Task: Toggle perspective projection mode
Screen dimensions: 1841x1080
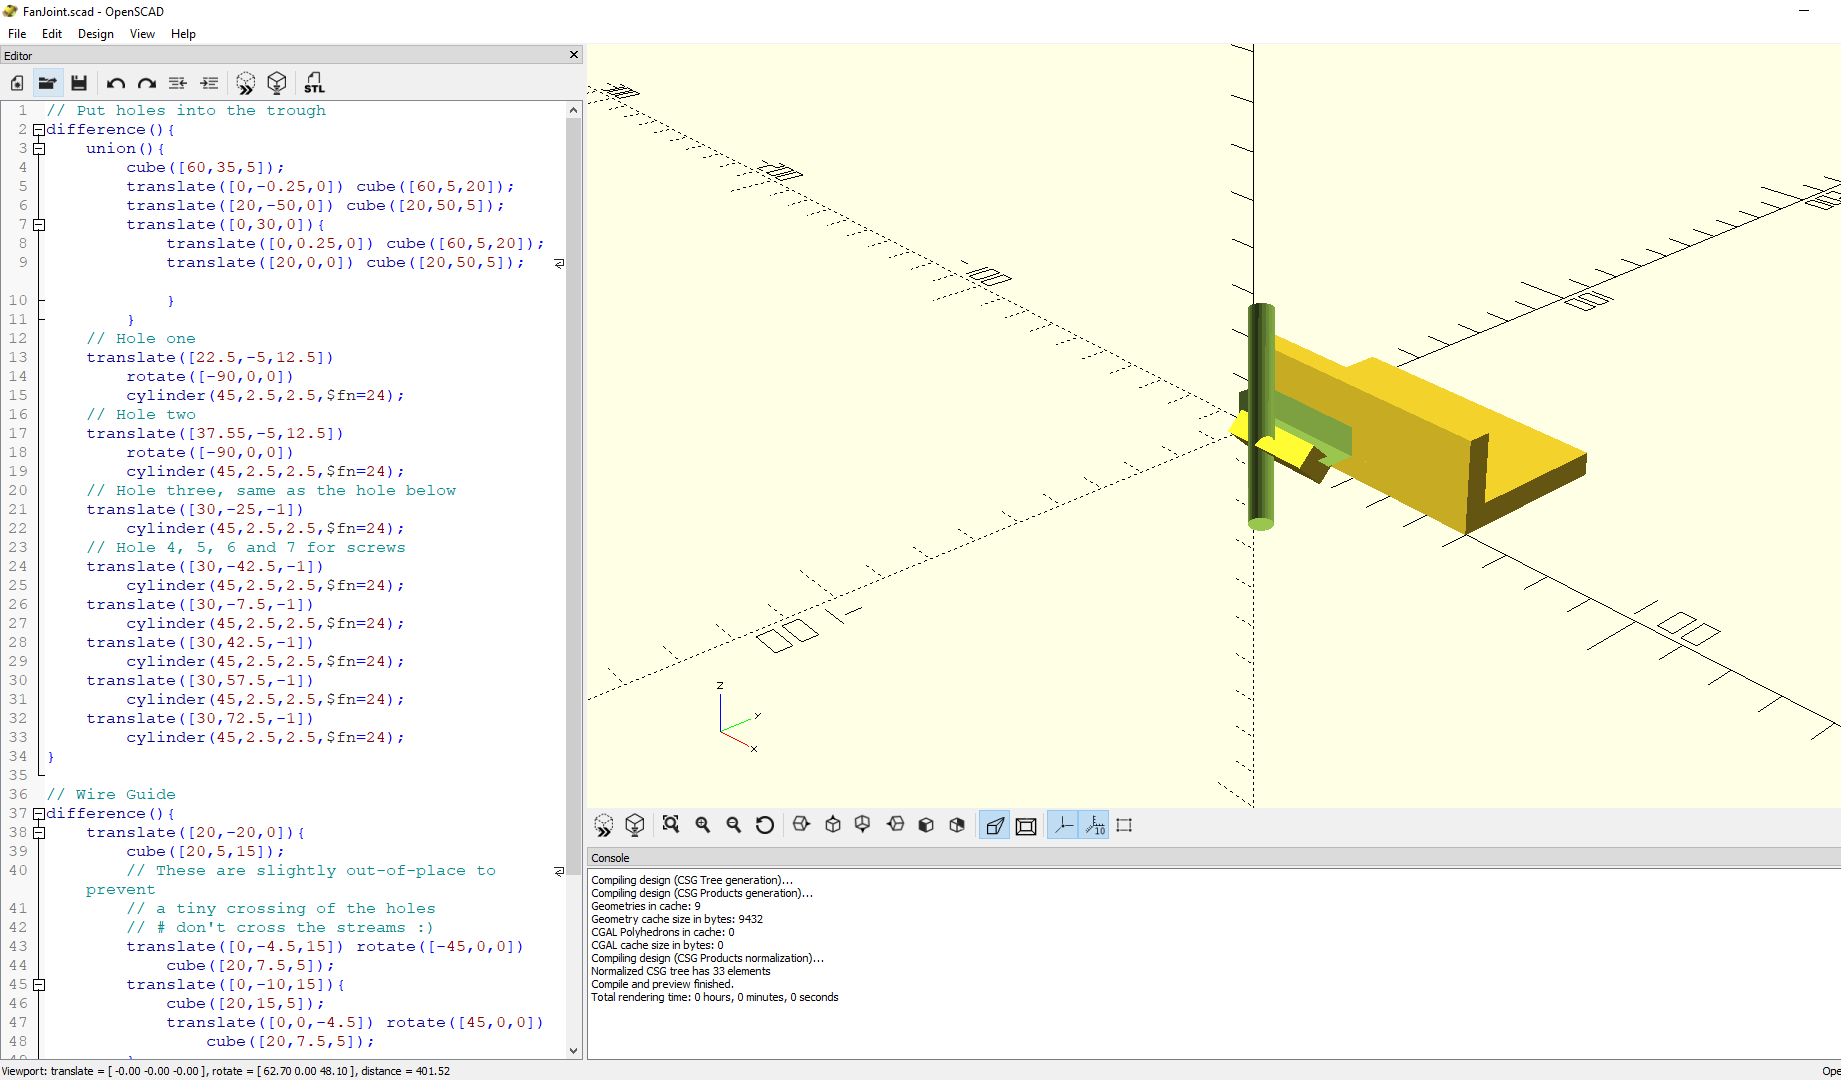Action: tap(995, 825)
